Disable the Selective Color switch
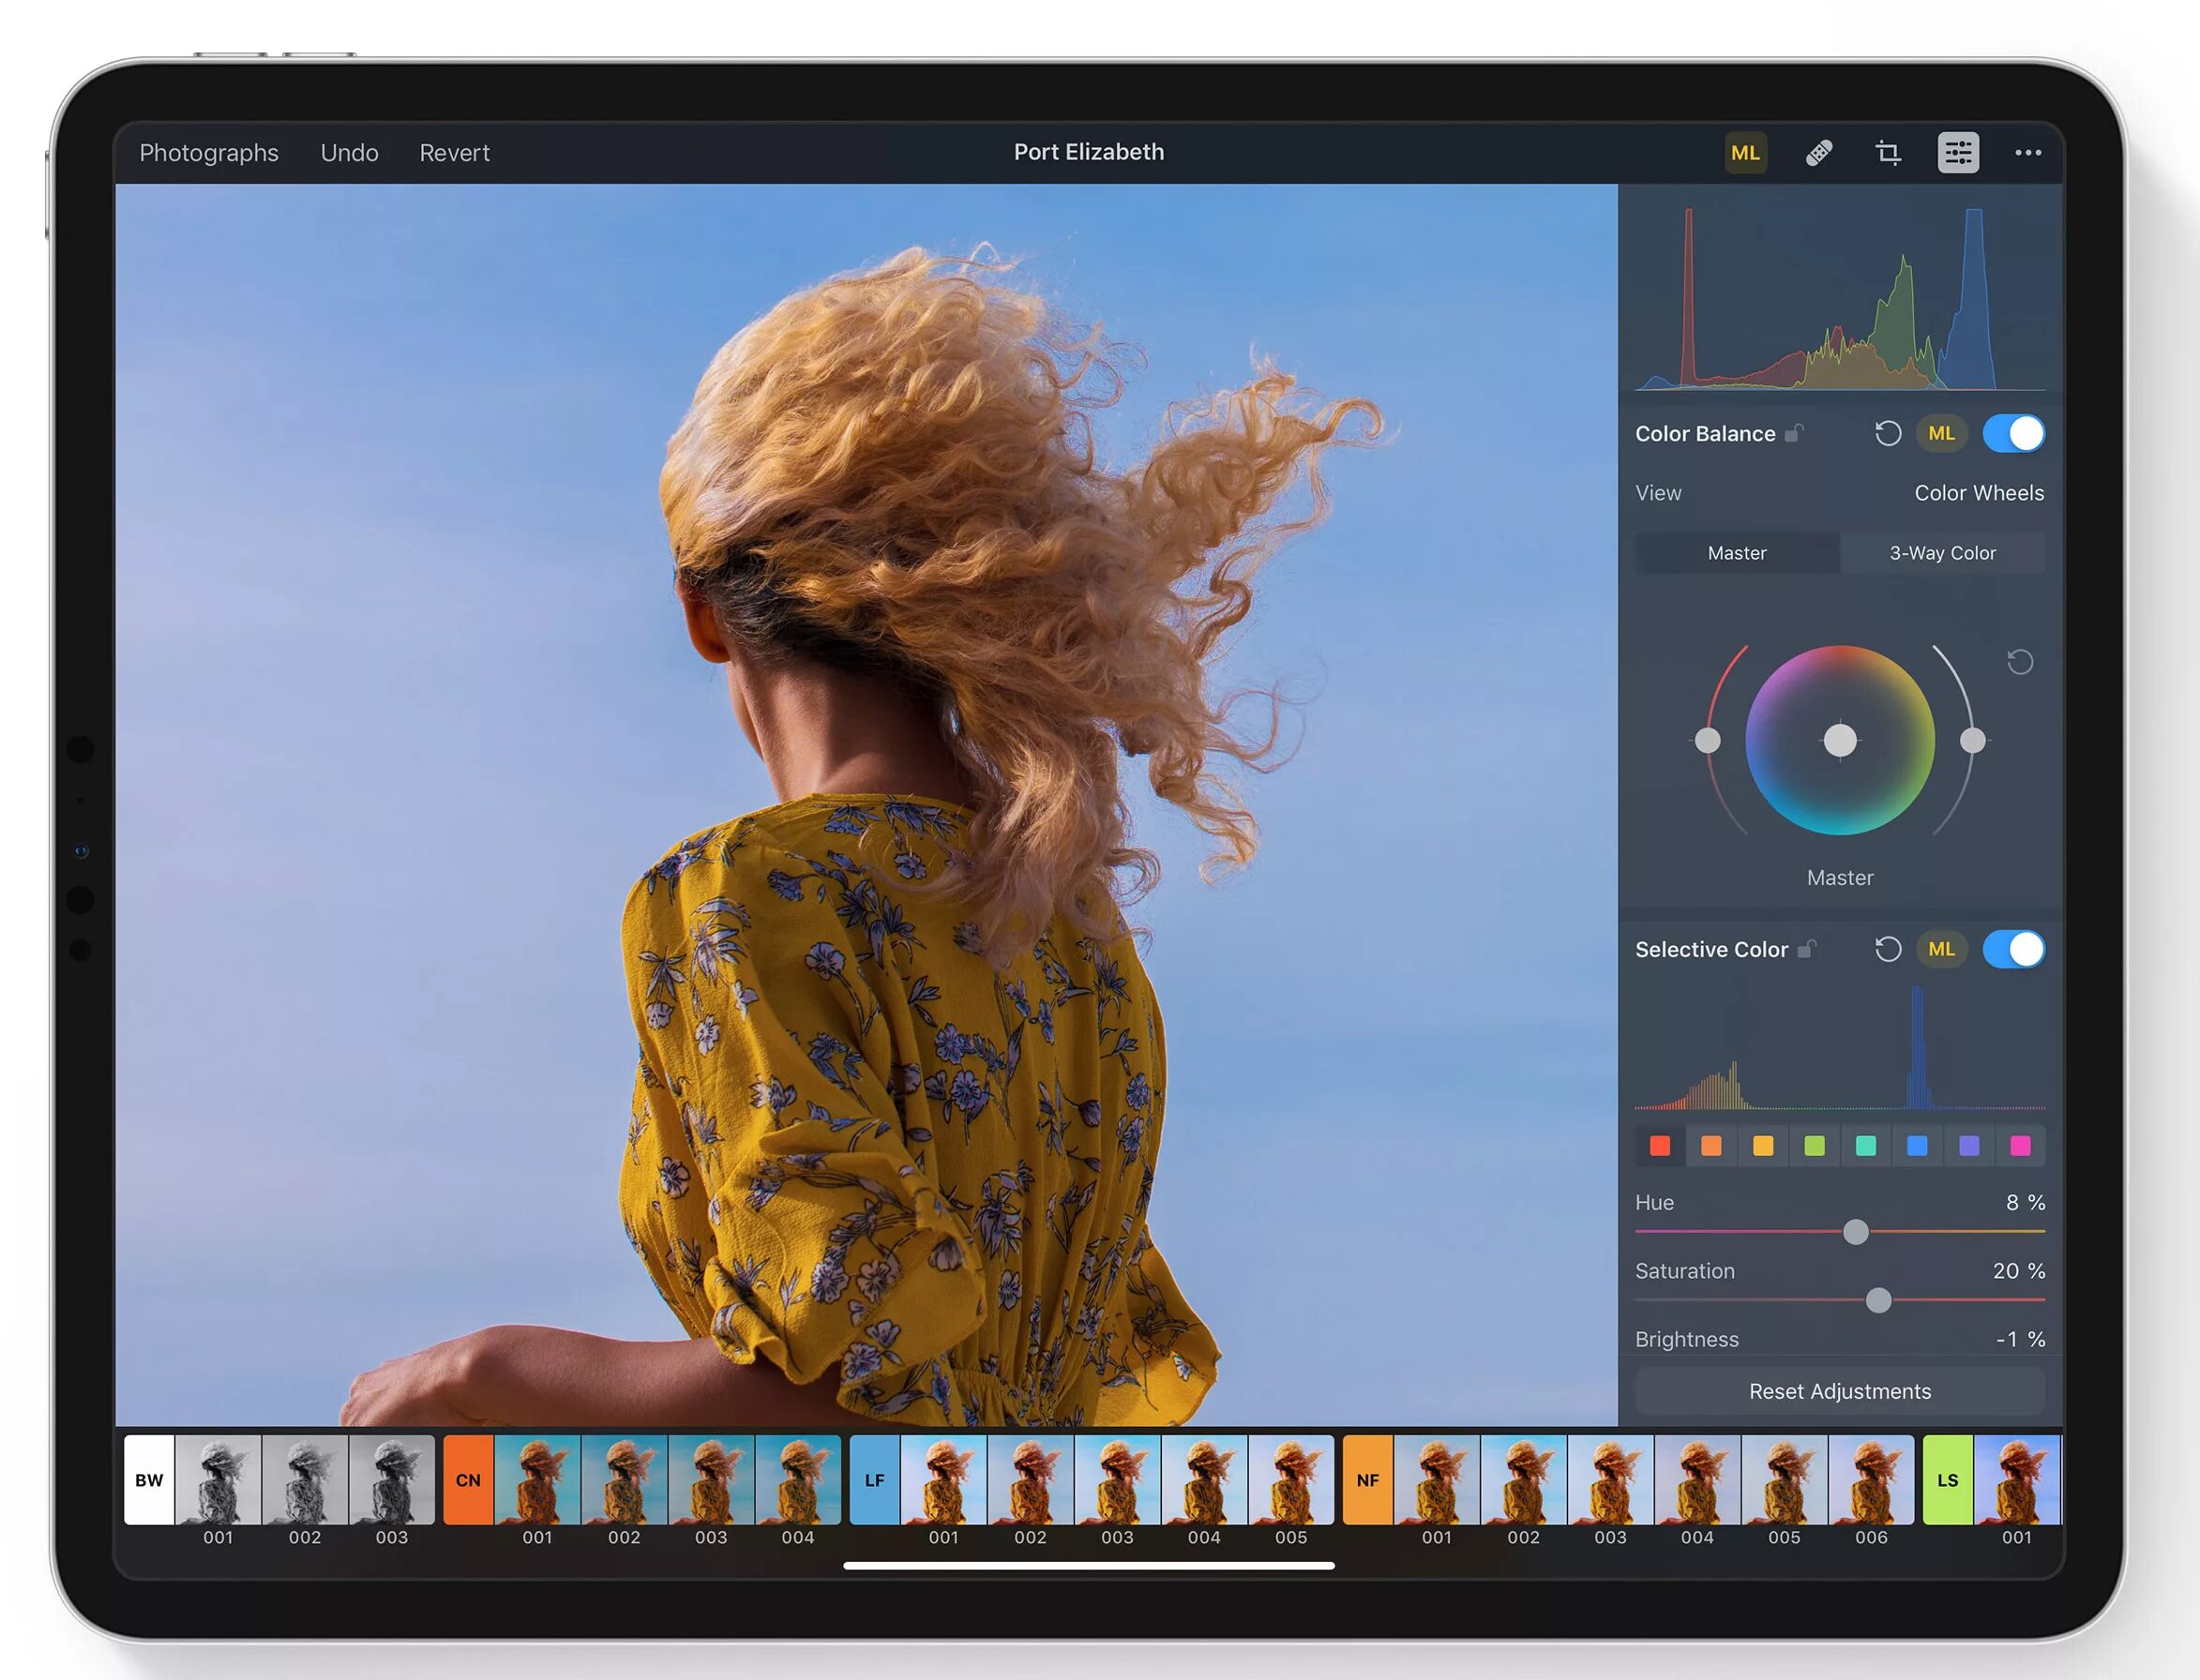Screen dimensions: 2200x1680 click(x=2013, y=949)
